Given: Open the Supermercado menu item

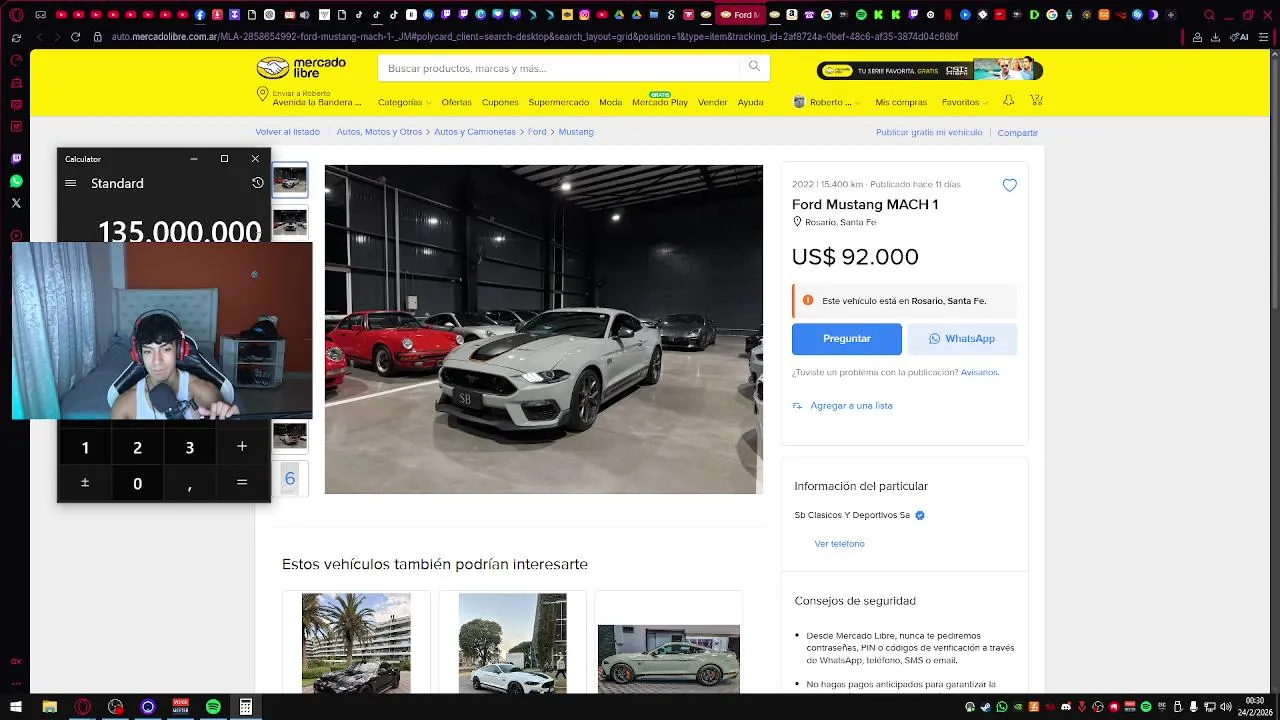Looking at the screenshot, I should pos(559,102).
